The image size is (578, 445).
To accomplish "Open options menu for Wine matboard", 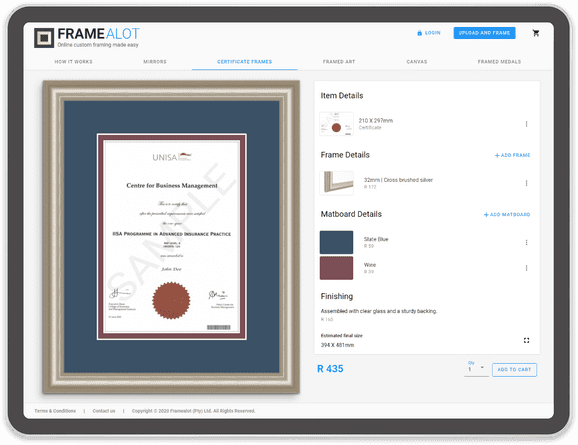I will pos(526,268).
